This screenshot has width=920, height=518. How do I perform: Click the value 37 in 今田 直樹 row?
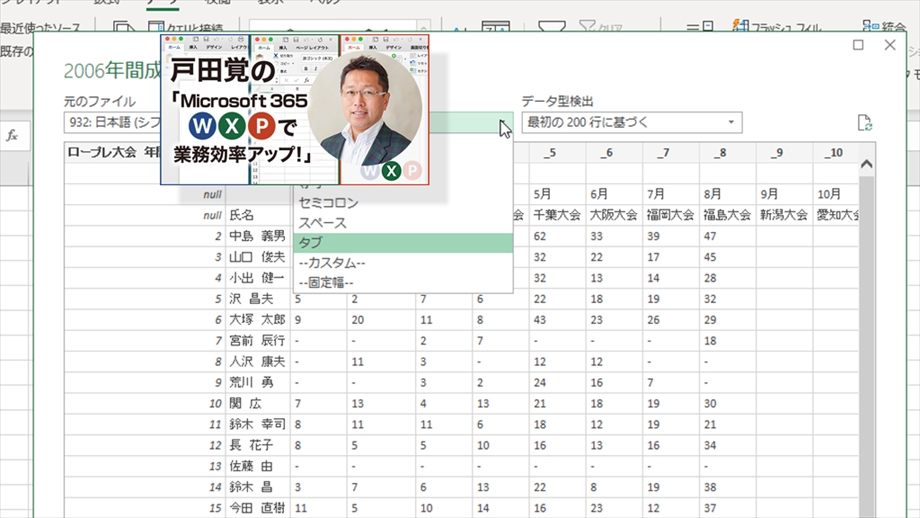[710, 509]
